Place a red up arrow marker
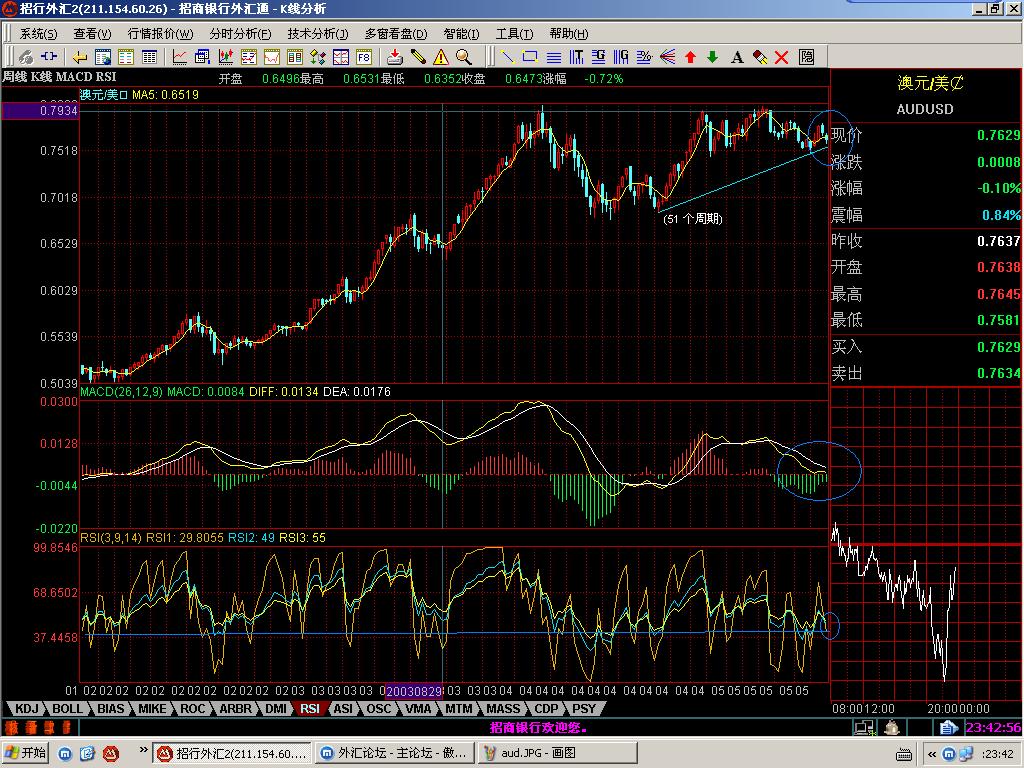The height and width of the screenshot is (768, 1024). pyautogui.click(x=690, y=57)
